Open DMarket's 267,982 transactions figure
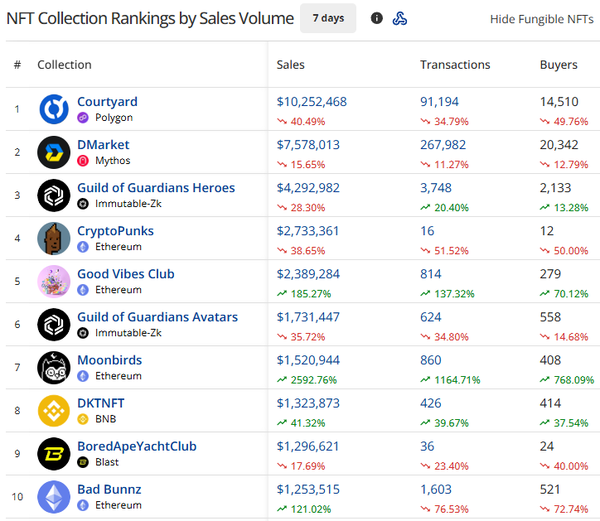 coord(443,145)
